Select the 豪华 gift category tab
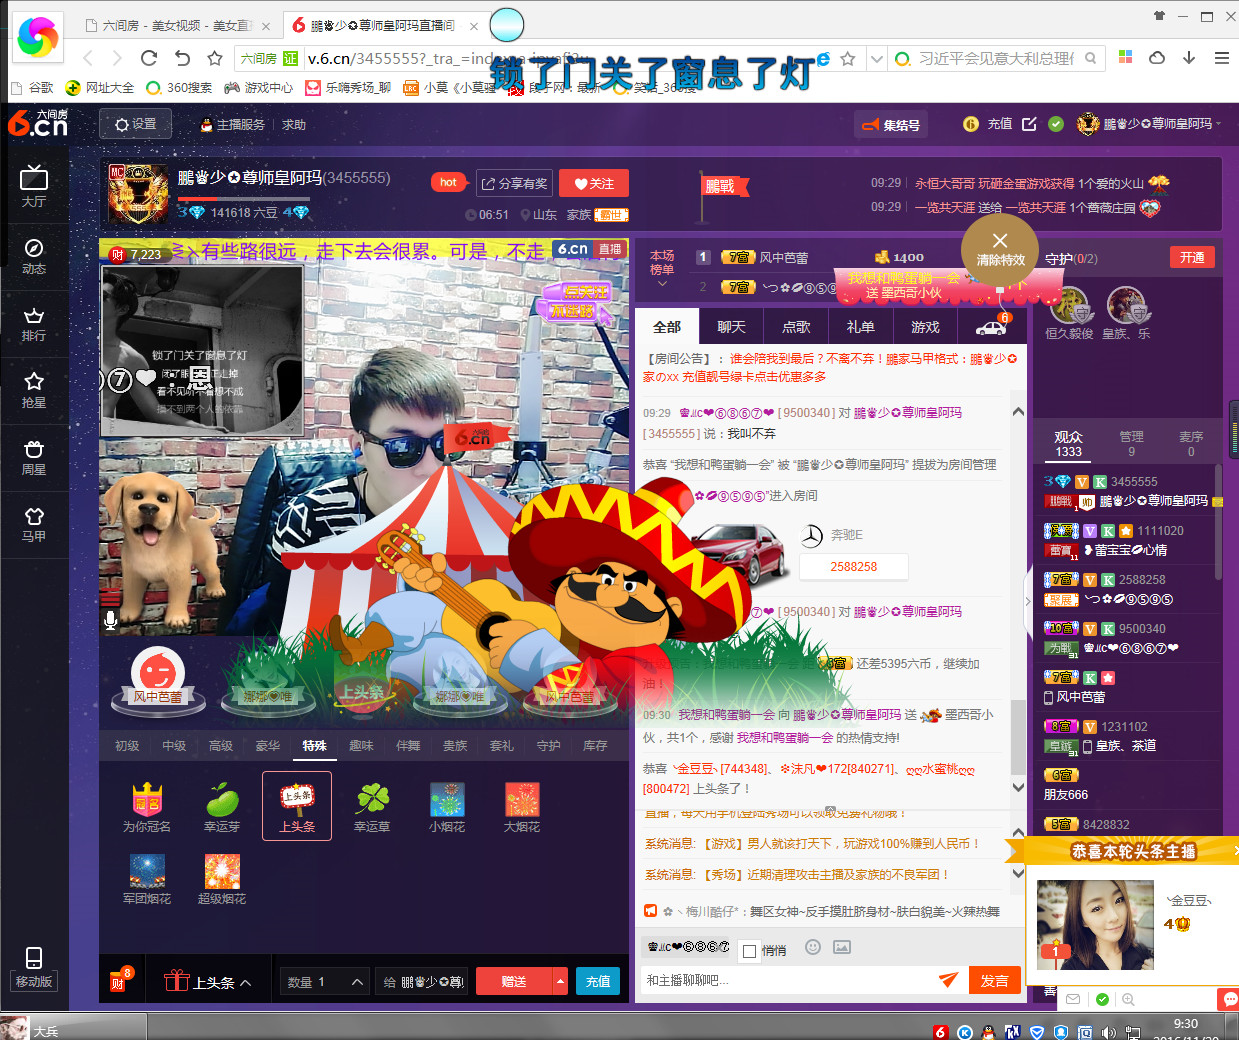 [268, 746]
